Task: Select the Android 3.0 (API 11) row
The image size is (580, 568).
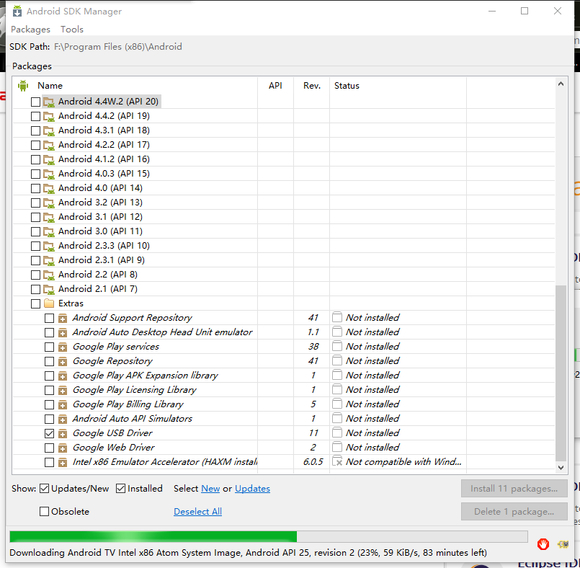Action: click(284, 231)
